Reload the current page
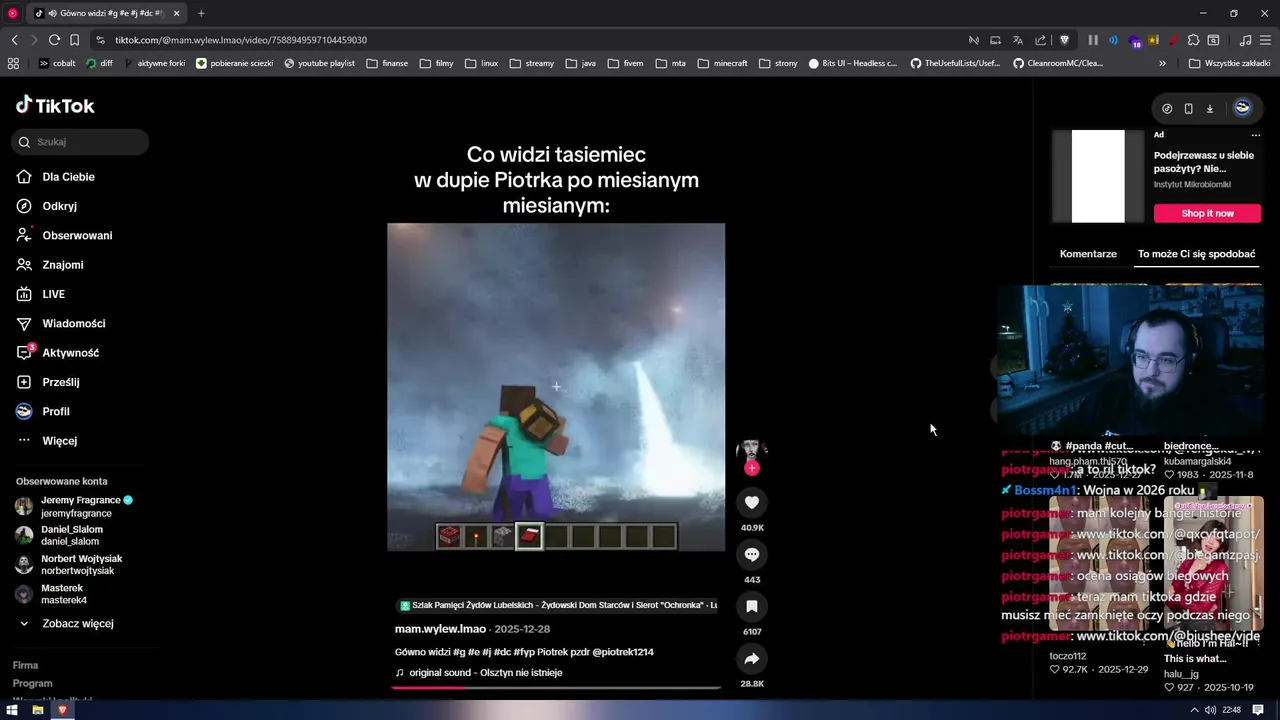Screen dimensions: 1280x720 54,40
